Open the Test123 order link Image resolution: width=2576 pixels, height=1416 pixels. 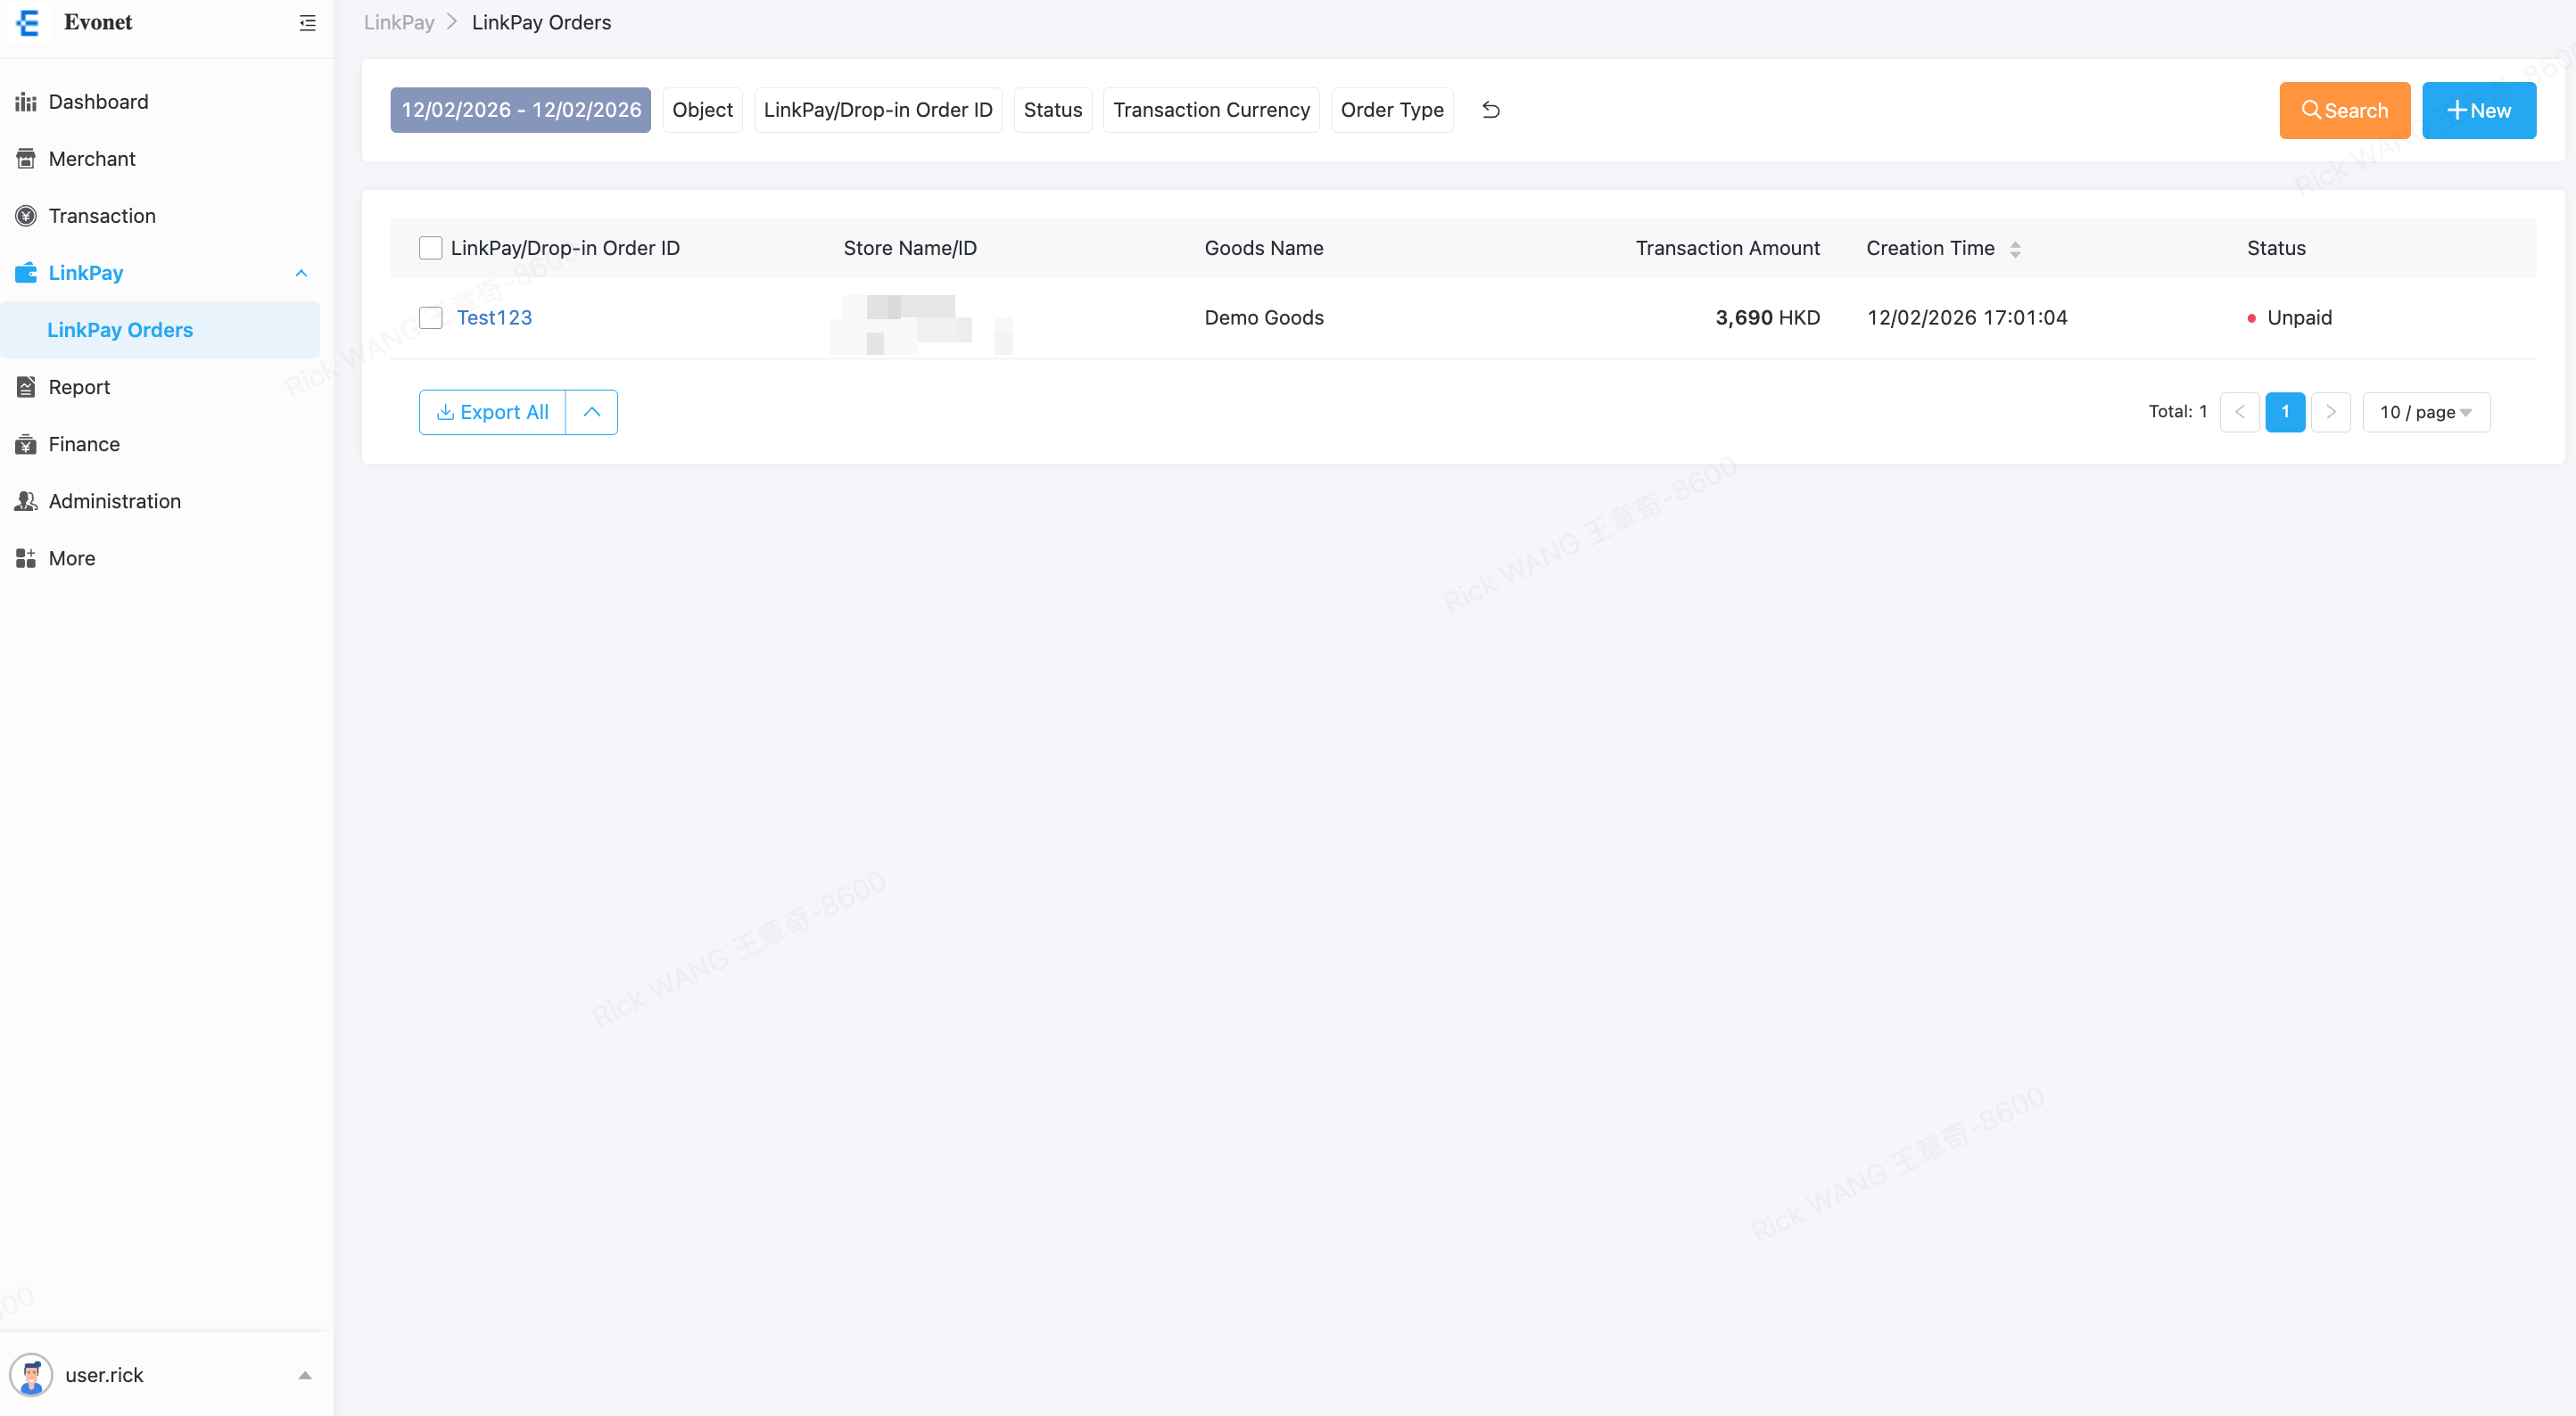pos(494,318)
